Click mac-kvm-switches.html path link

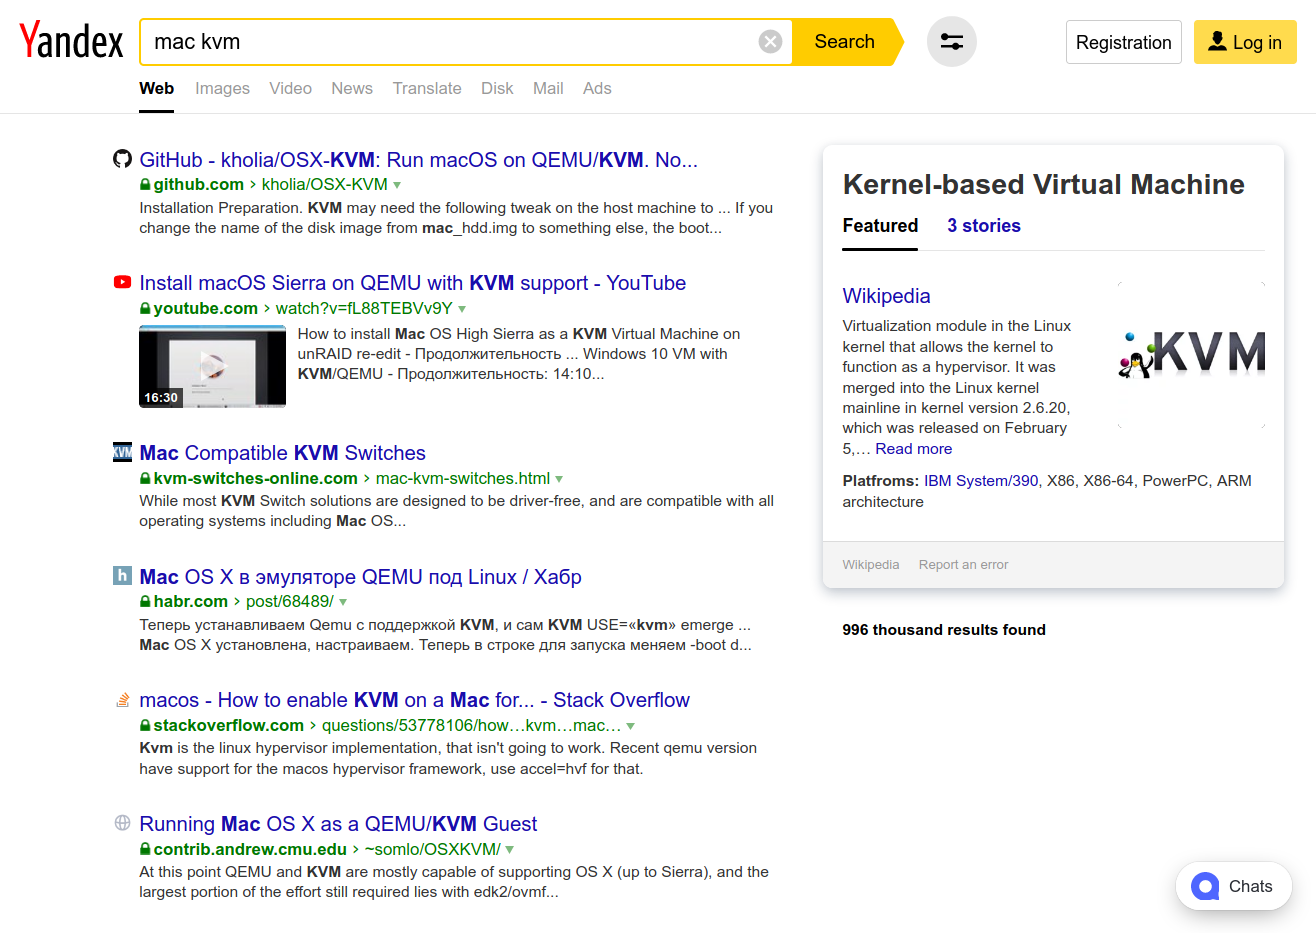(463, 479)
